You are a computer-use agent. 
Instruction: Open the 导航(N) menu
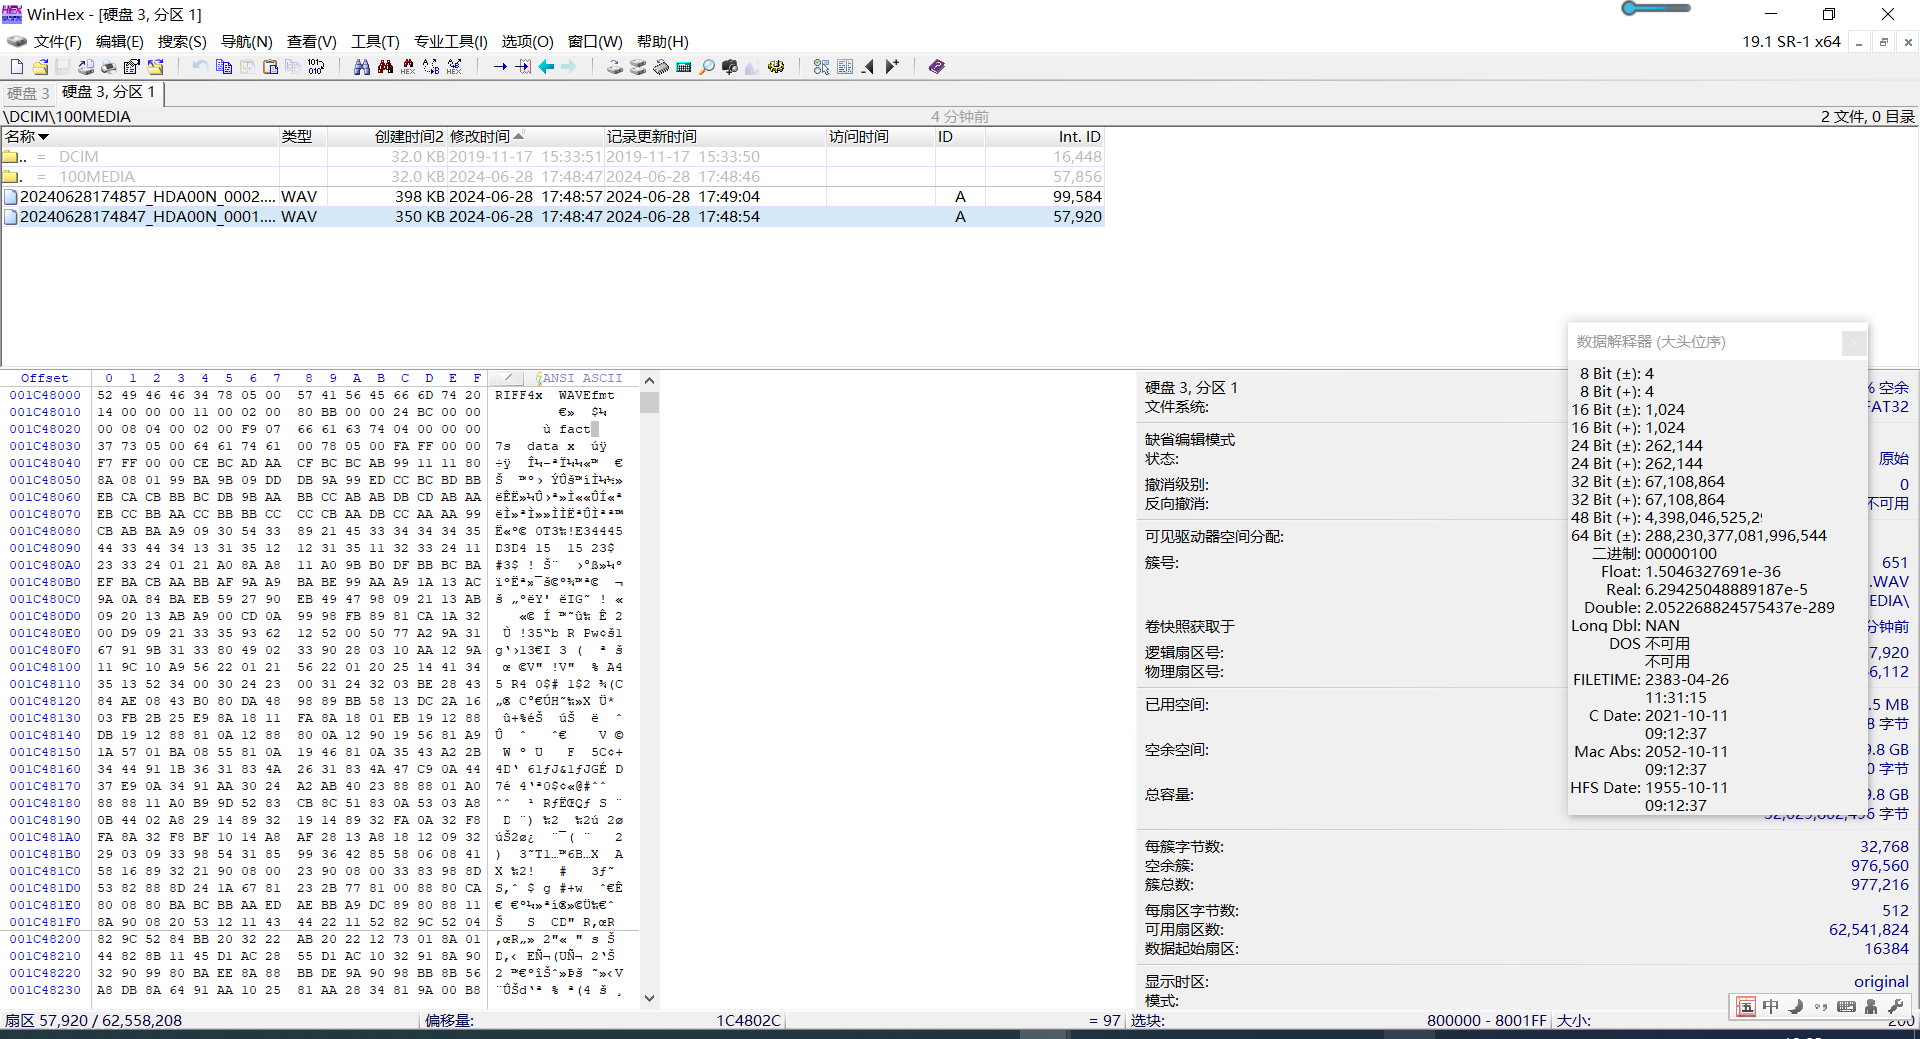click(246, 41)
